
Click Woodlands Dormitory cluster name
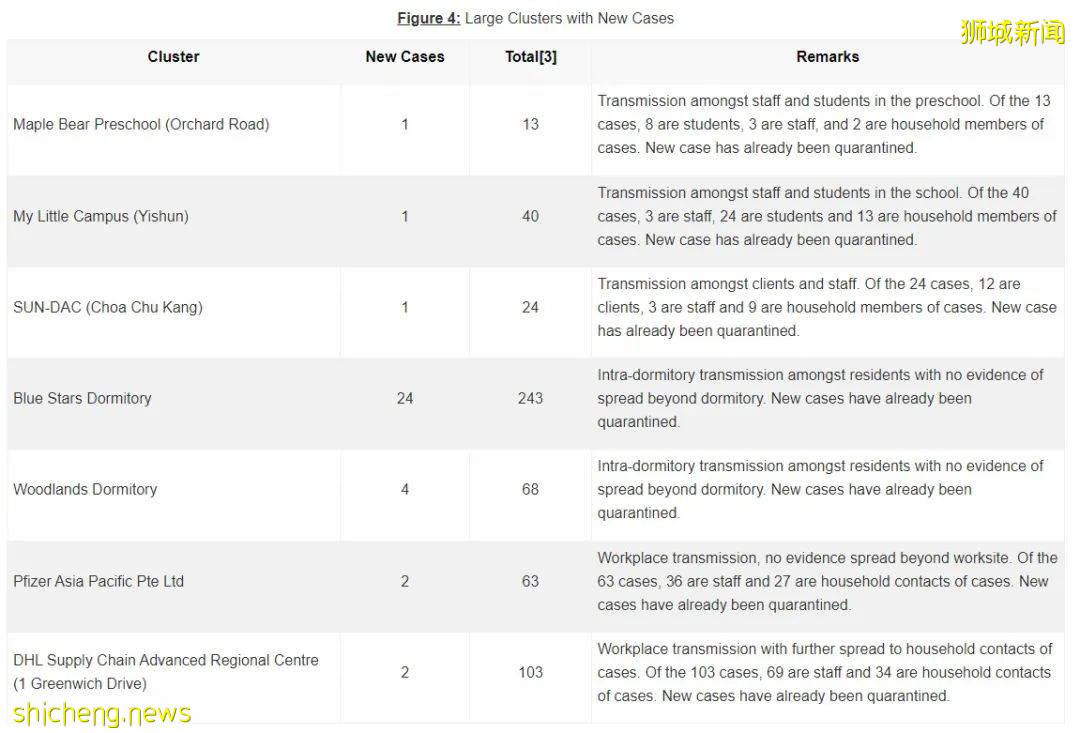(85, 490)
